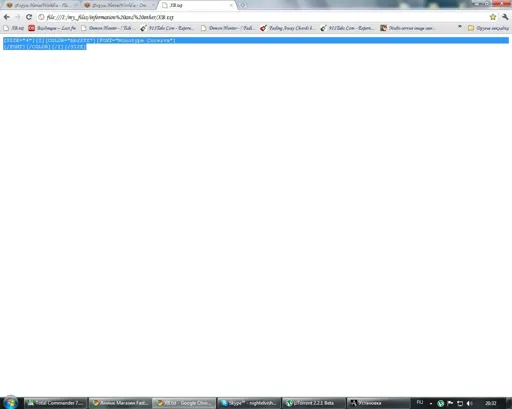This screenshot has width=512, height=409.
Task: Switch to the Установка taskbar window
Action: tap(378, 403)
